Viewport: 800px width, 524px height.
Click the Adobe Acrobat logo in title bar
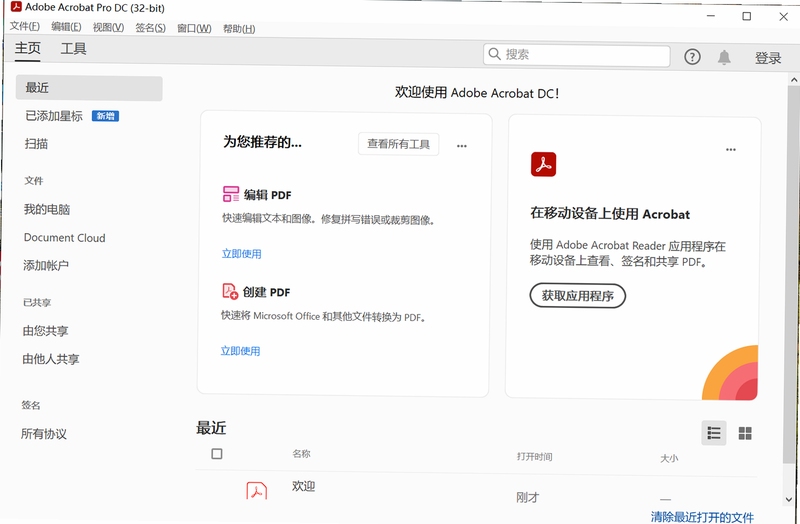(x=16, y=7)
